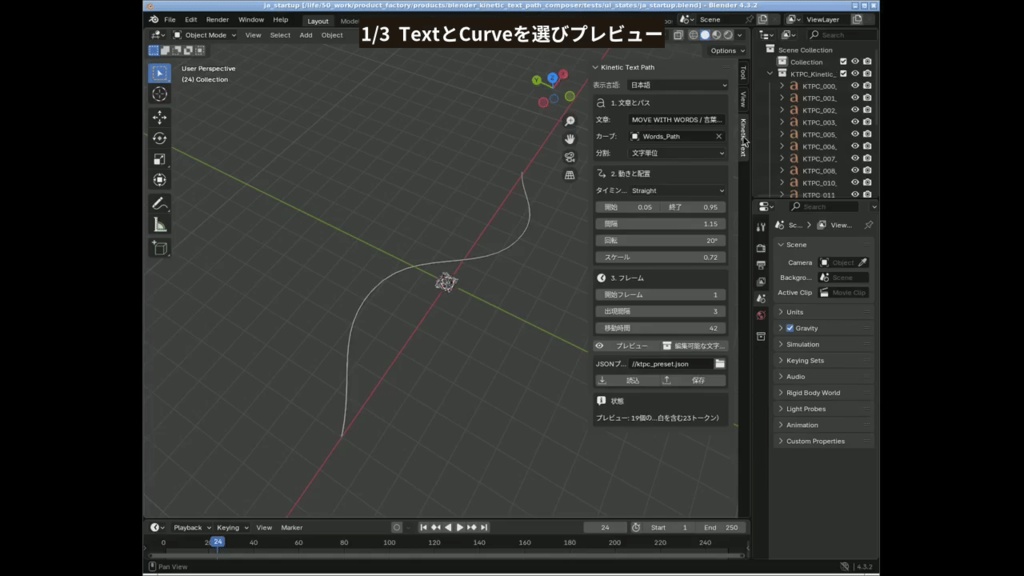Select the Select Box tool

[160, 73]
